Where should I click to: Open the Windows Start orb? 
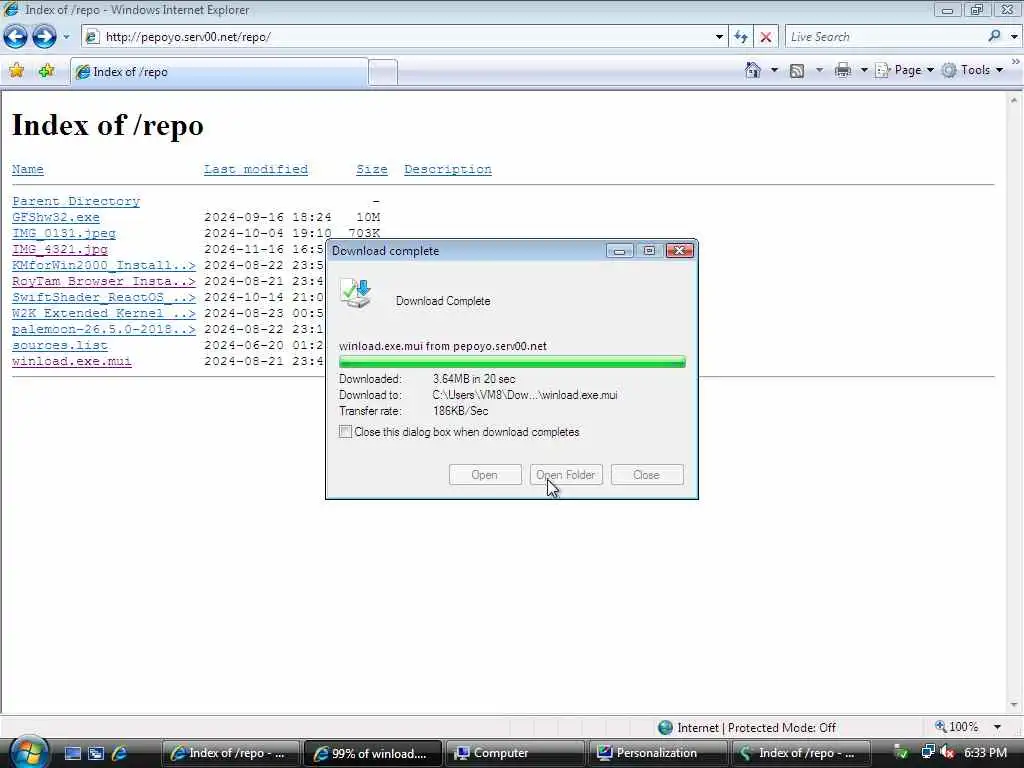tap(29, 752)
